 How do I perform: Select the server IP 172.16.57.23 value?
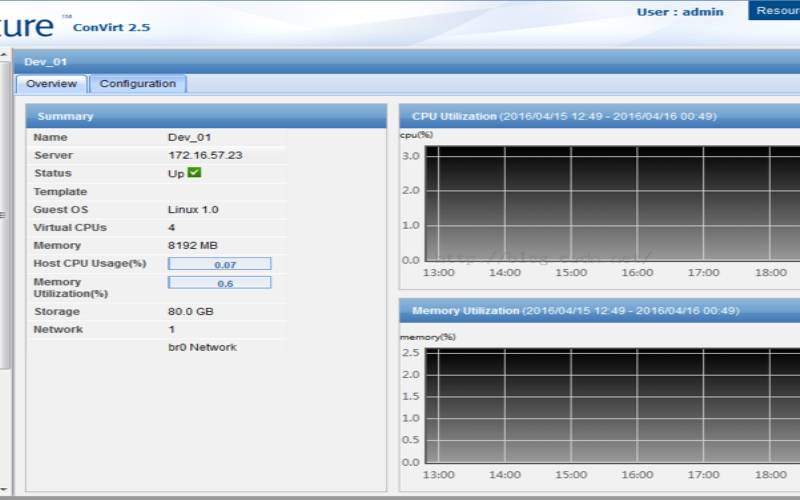pos(205,156)
